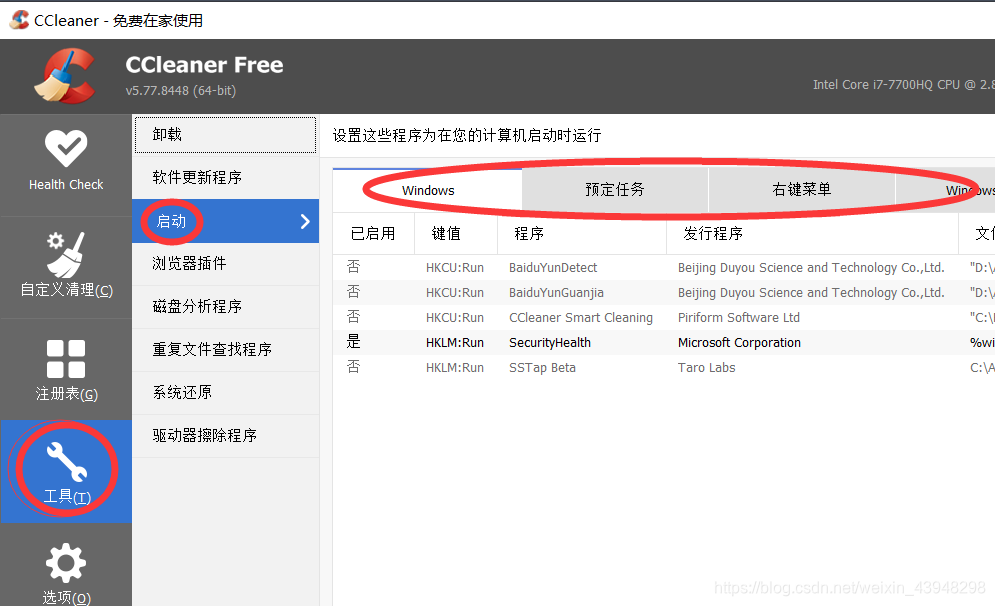Open Options gear icon (选项)
The width and height of the screenshot is (995, 606).
click(x=66, y=563)
